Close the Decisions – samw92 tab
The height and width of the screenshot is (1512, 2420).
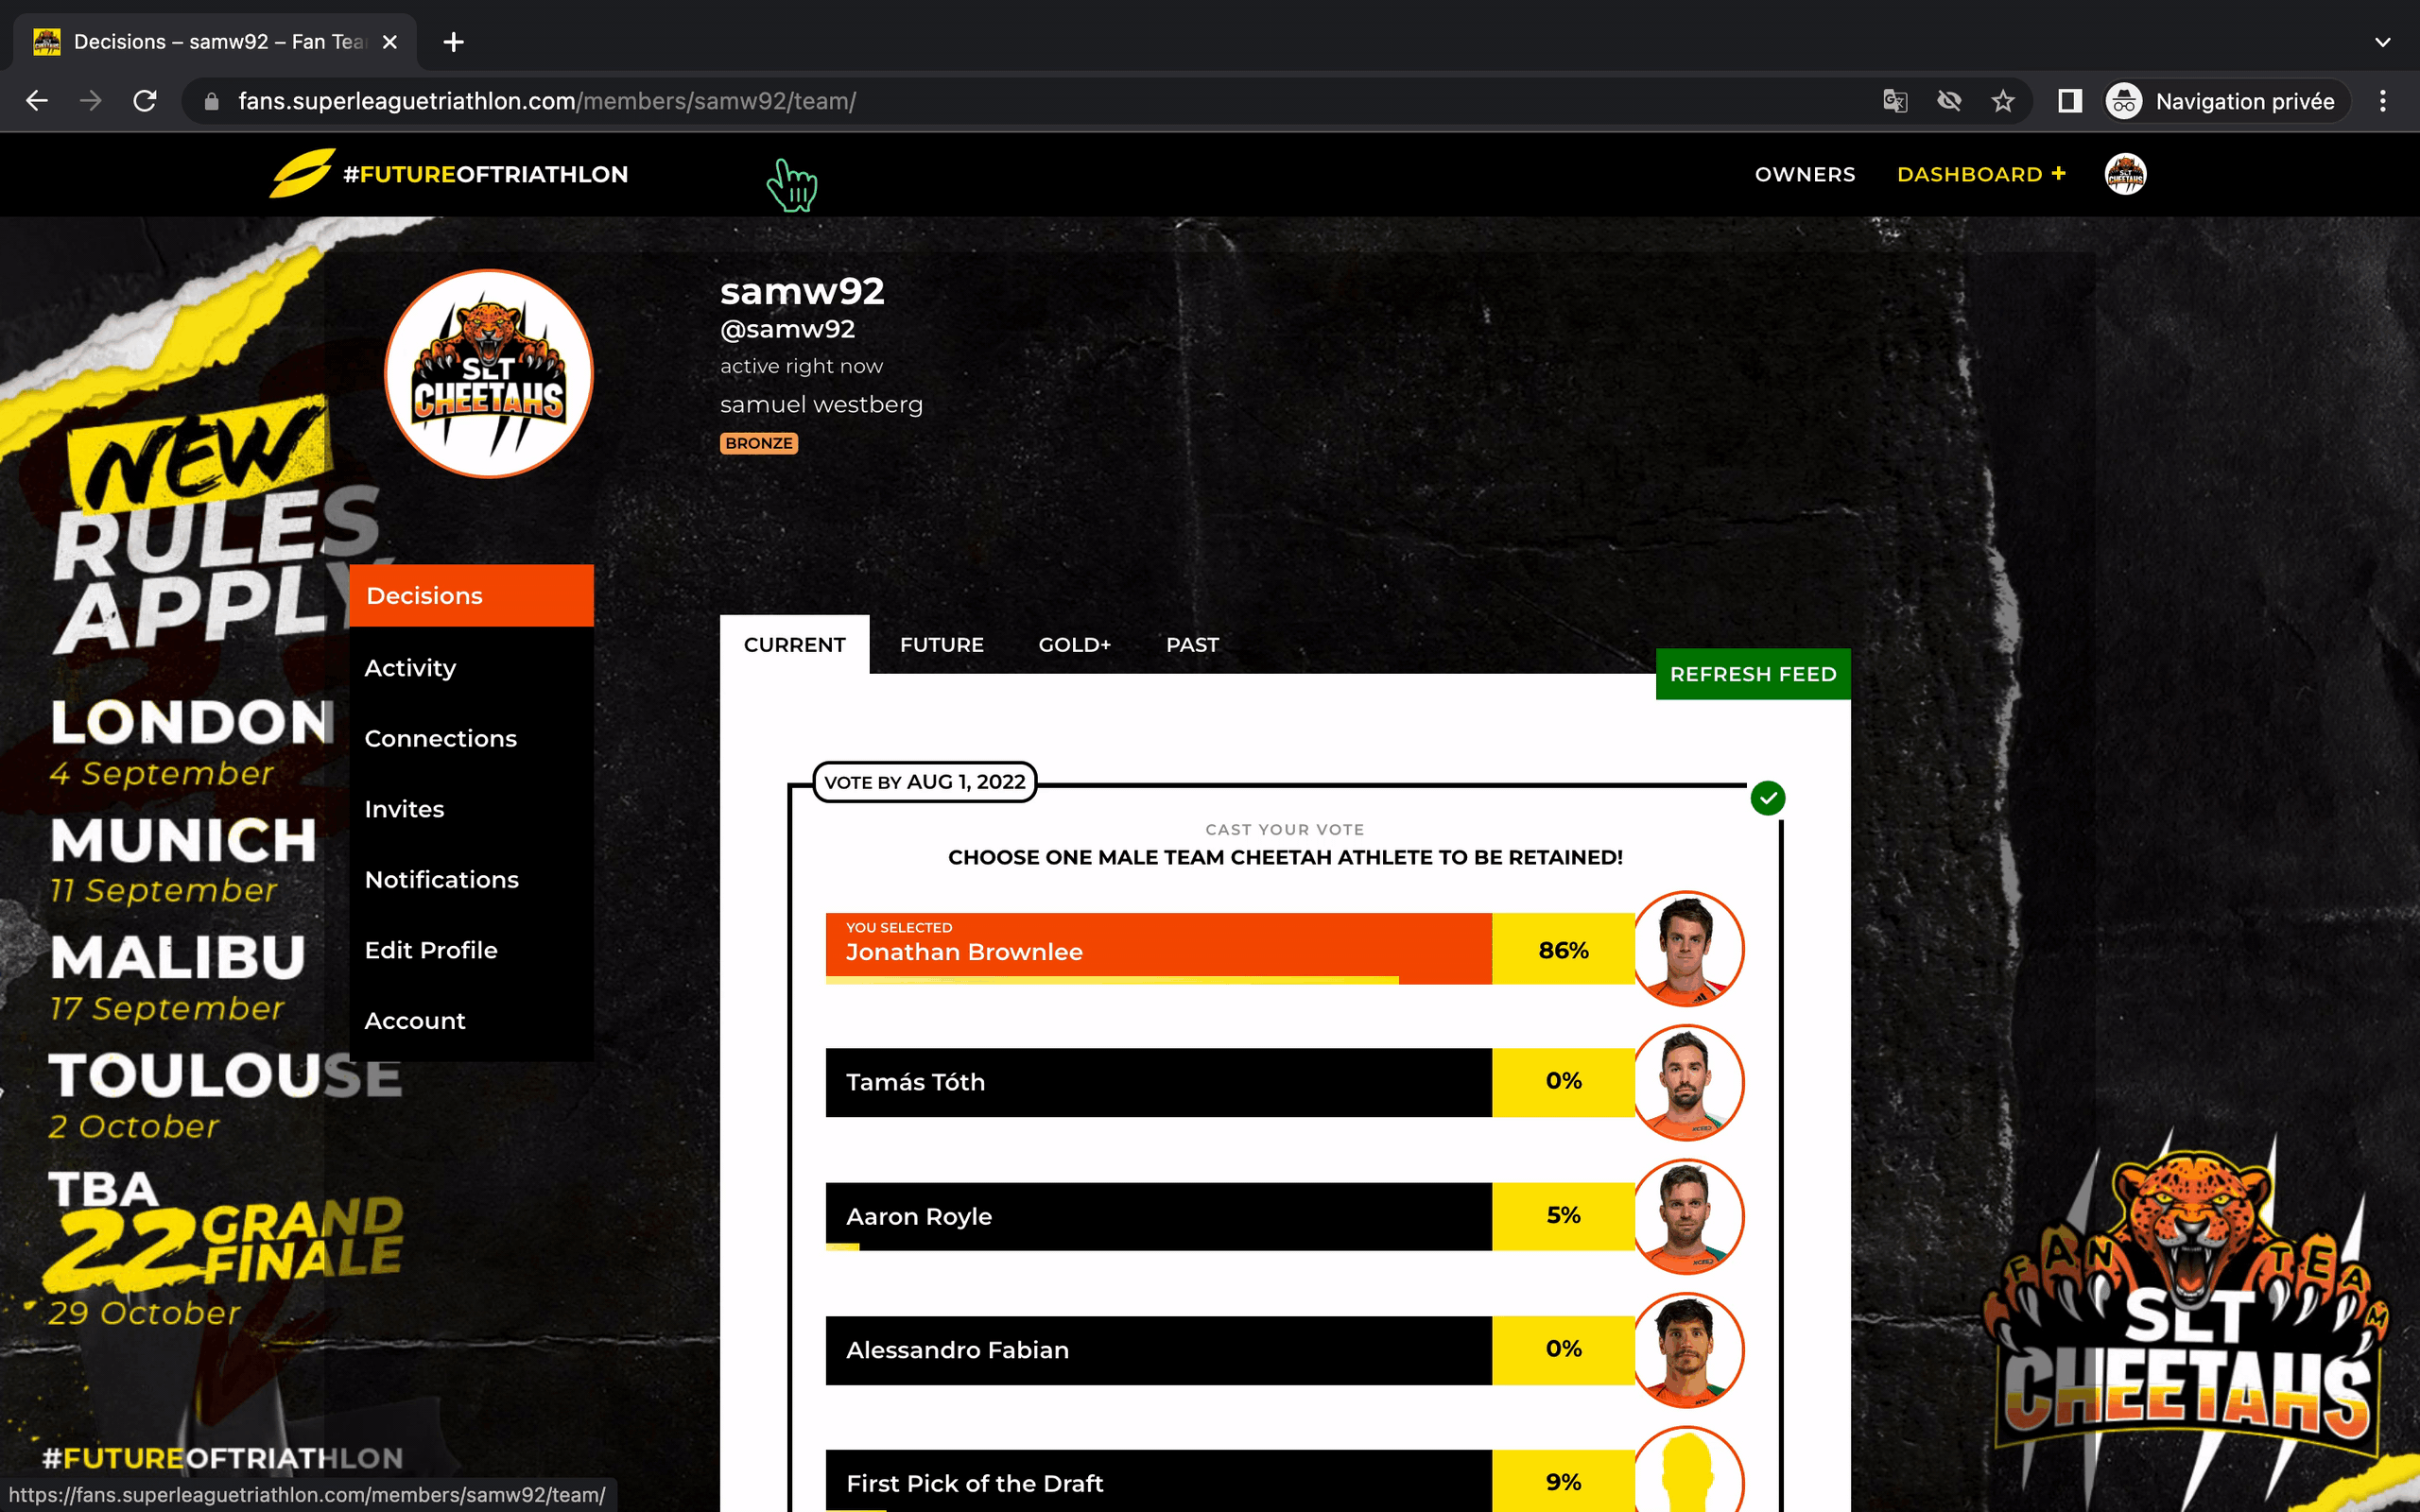(x=390, y=42)
